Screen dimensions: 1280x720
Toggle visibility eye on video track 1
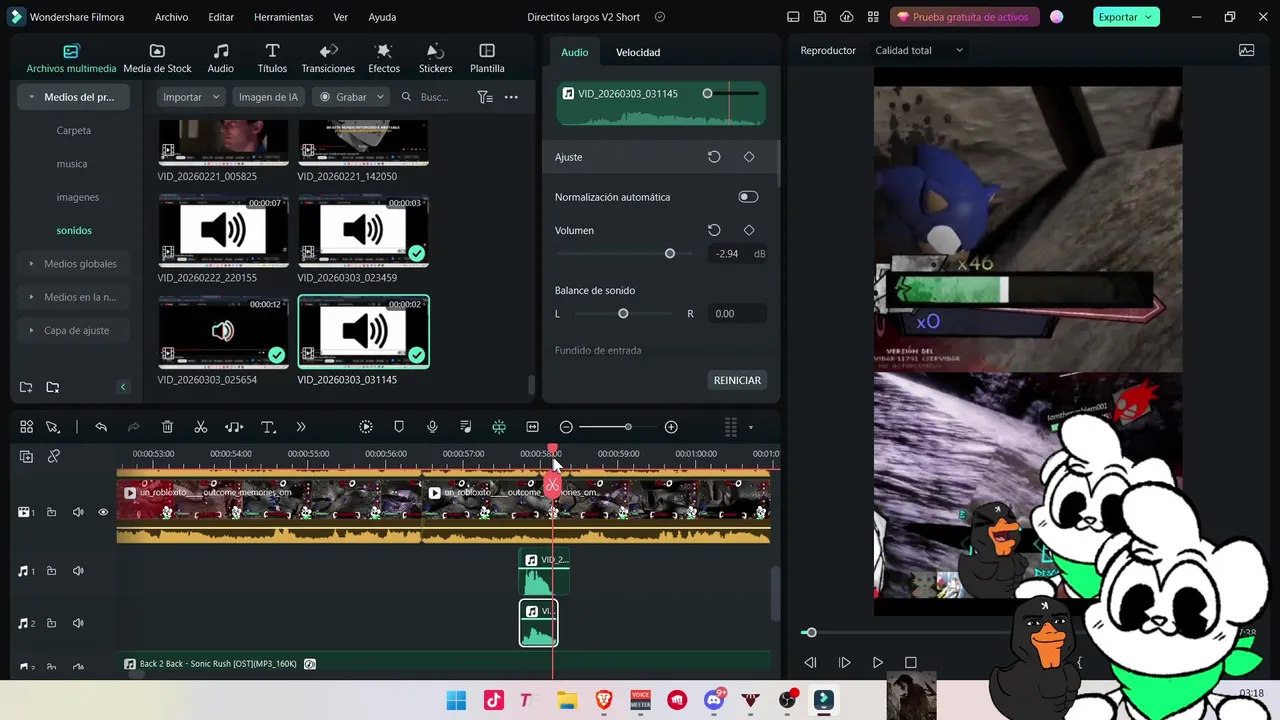pyautogui.click(x=103, y=512)
